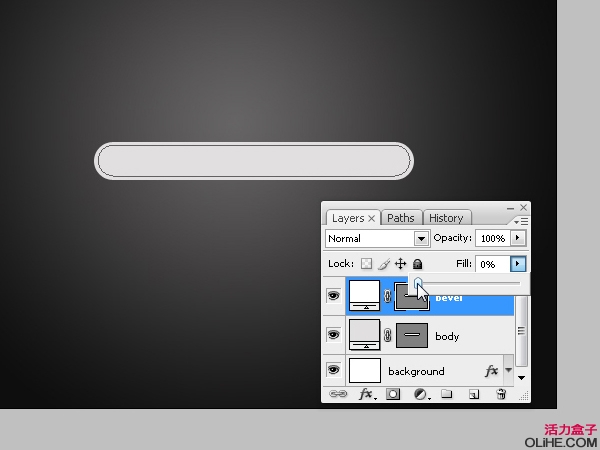The width and height of the screenshot is (600, 450).
Task: Select the background layer name
Action: click(416, 372)
